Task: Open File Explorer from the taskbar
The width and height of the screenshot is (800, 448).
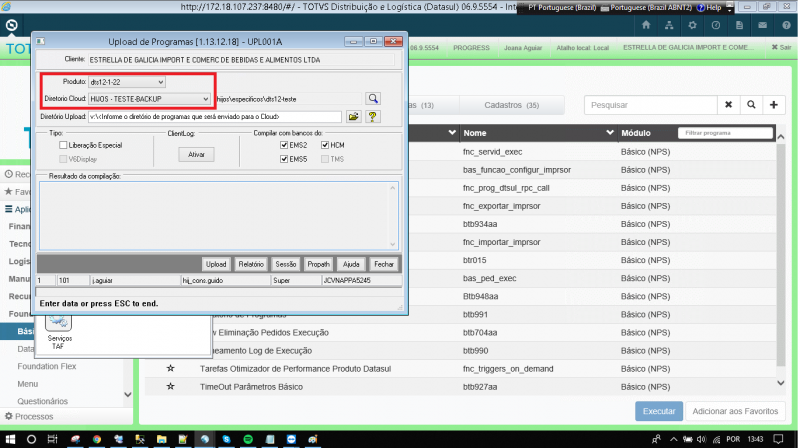Action: (162, 439)
